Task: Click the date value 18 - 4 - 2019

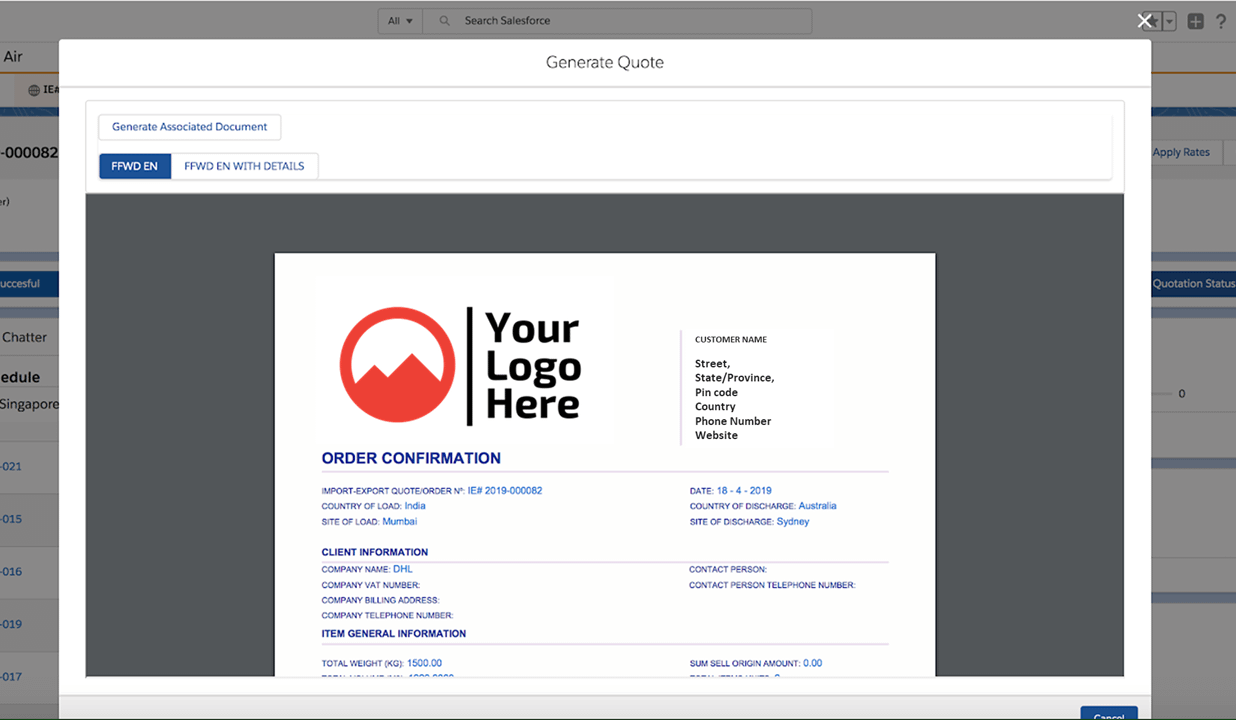Action: click(744, 491)
